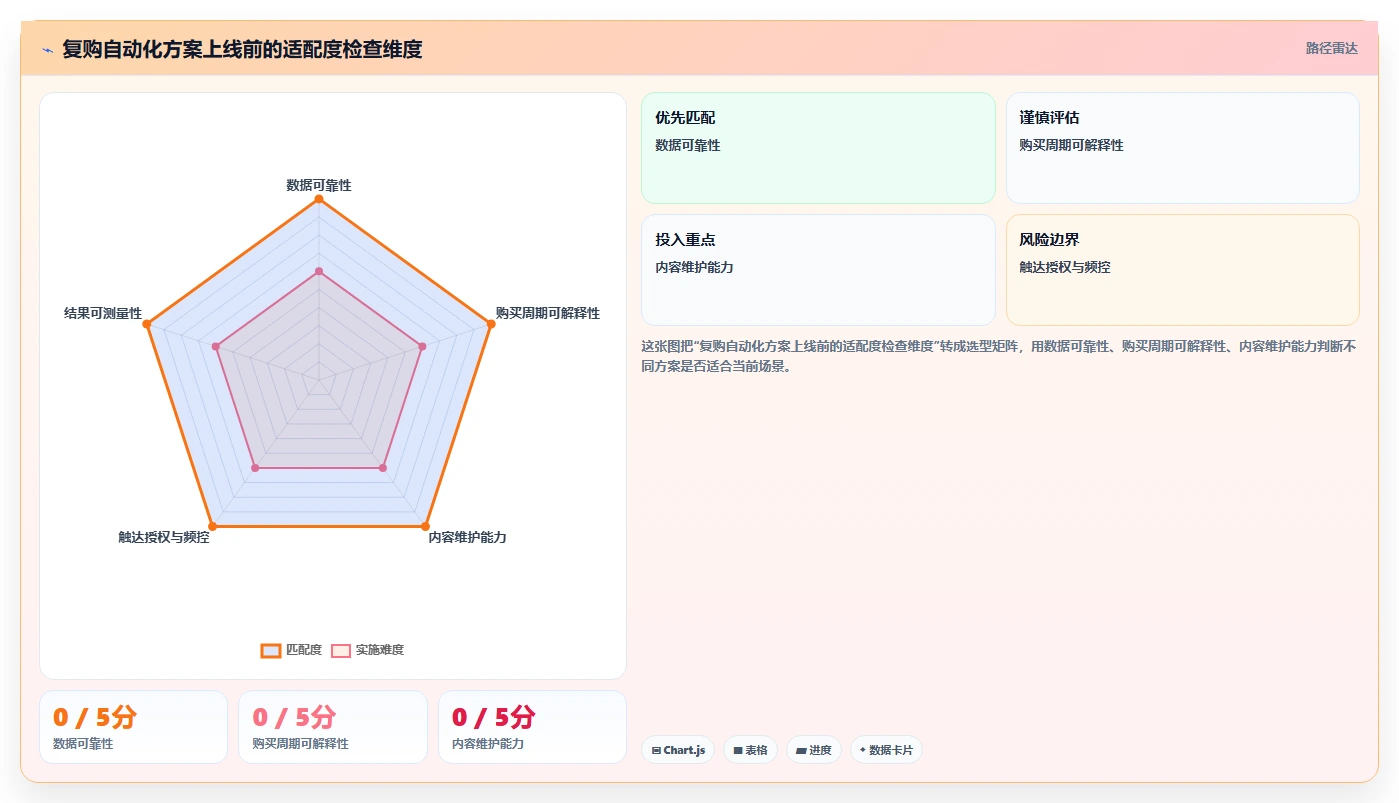Click the 数据可靠性 radar axis label
1399x803 pixels.
pyautogui.click(x=319, y=185)
